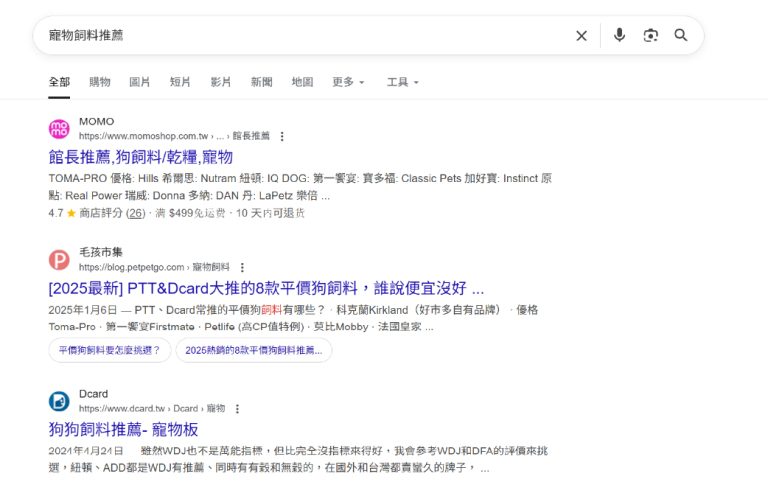Submit search with the magnifying glass icon
The height and width of the screenshot is (493, 768).
pos(681,36)
